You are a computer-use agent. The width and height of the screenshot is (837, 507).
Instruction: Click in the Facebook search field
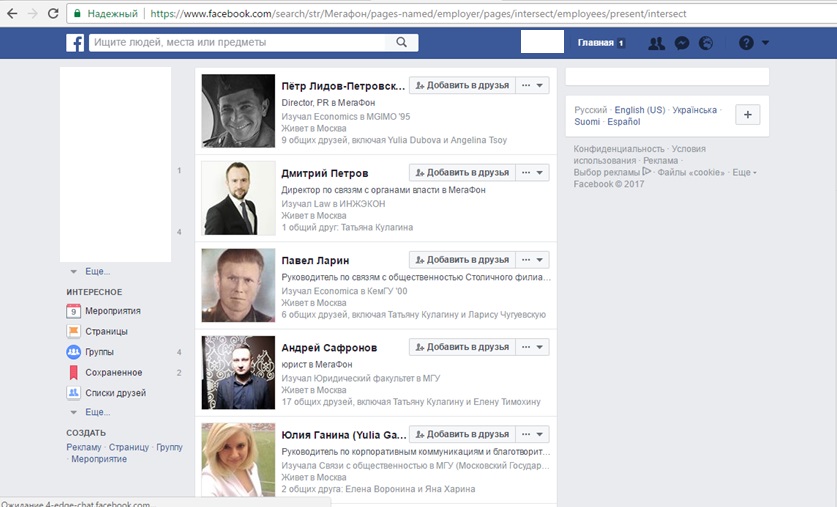(238, 42)
